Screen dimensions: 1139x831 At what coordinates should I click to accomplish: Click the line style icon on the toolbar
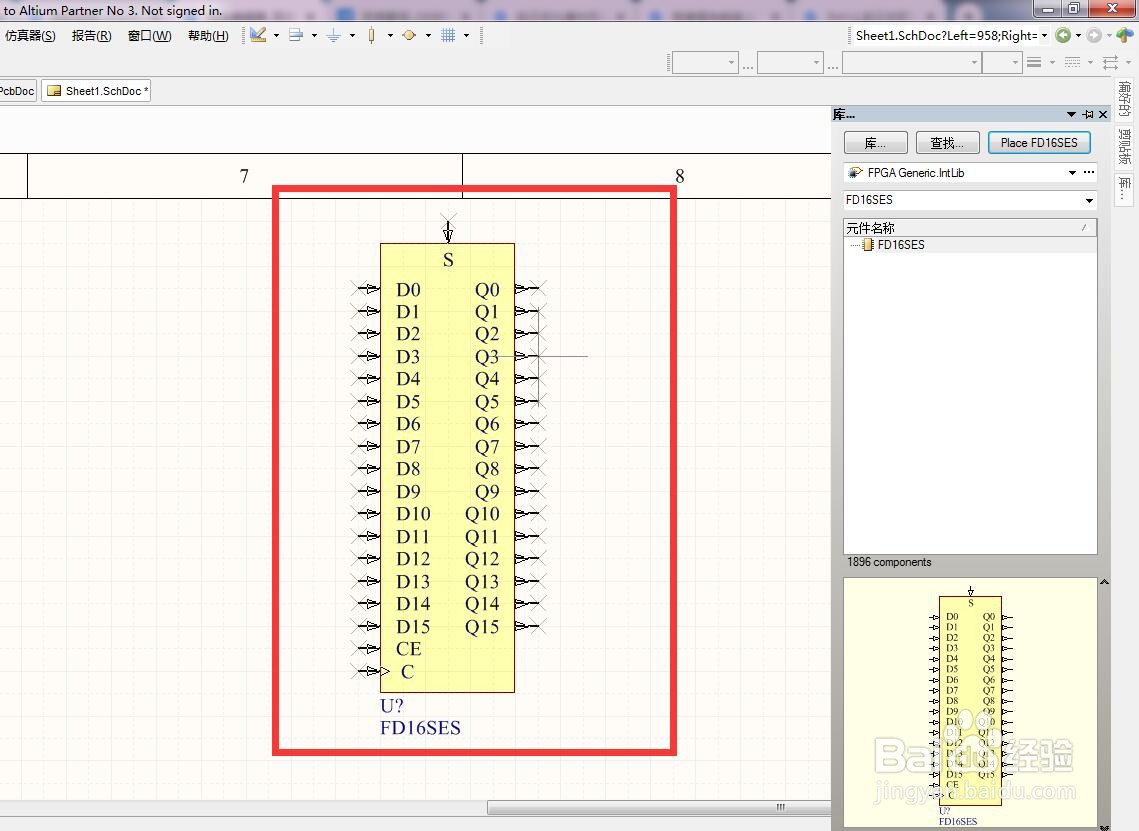[1034, 62]
